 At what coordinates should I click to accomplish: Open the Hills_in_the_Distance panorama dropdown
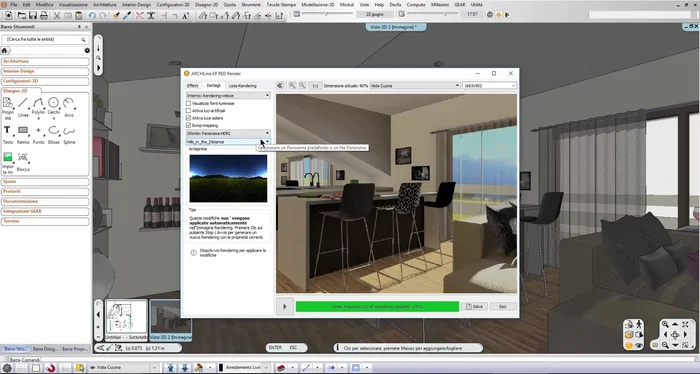[x=228, y=141]
